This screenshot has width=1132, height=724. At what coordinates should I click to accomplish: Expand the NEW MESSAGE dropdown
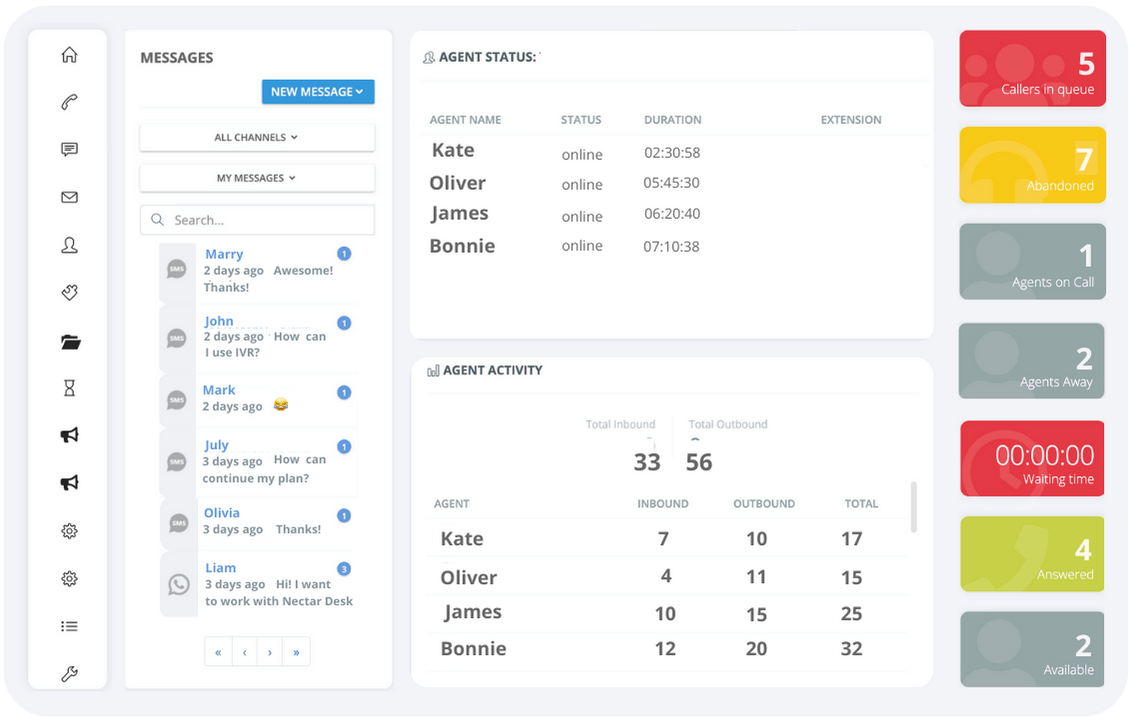318,91
